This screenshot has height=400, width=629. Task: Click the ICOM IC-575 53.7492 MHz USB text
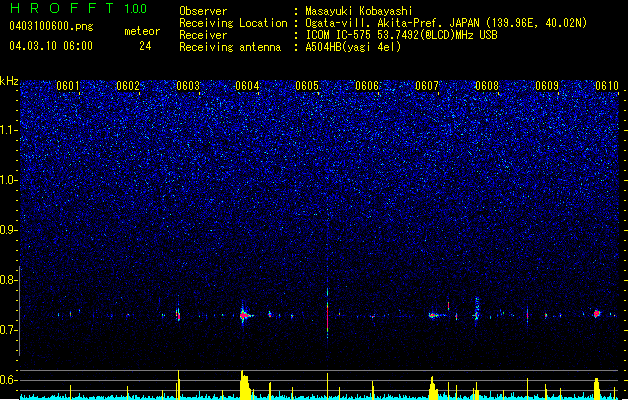click(x=402, y=35)
